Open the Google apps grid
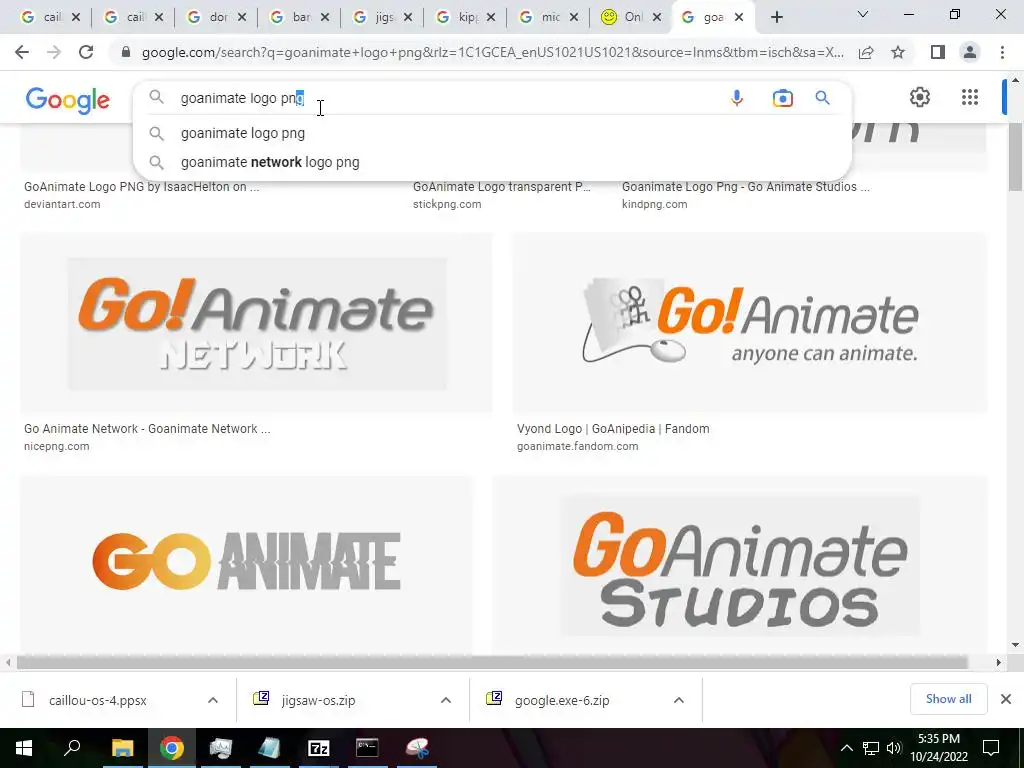 click(970, 97)
